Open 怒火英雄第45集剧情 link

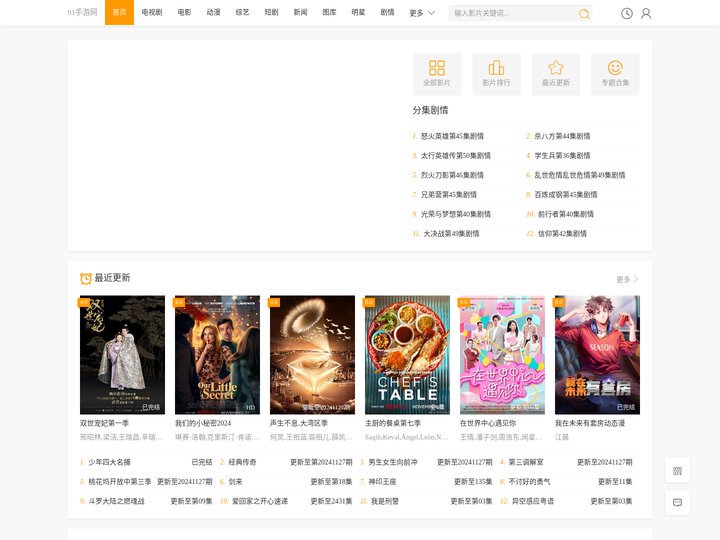click(x=452, y=136)
